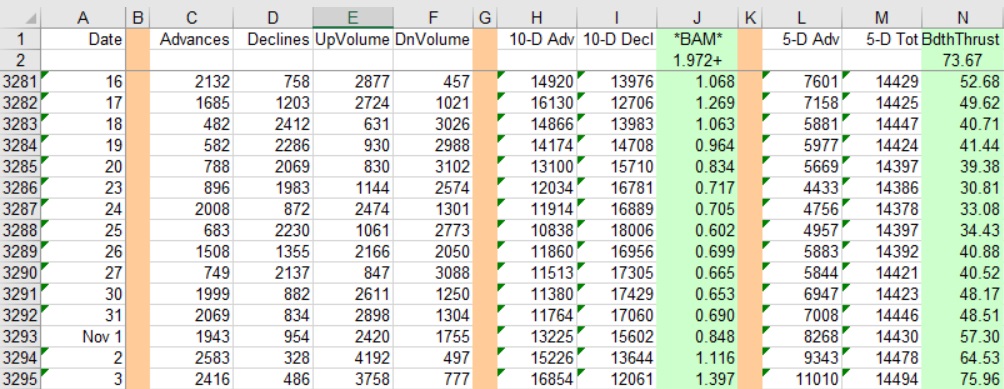Image resolution: width=1004 pixels, height=389 pixels.
Task: Select 10-D Adv value 16854
Action: [x=537, y=379]
